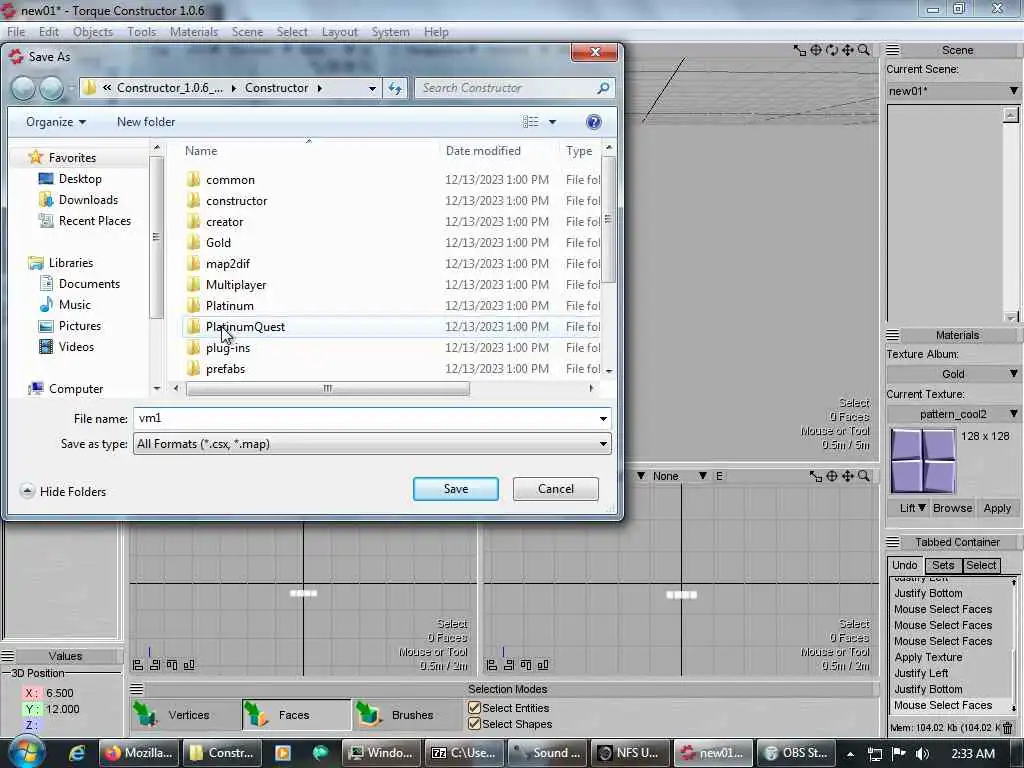Viewport: 1024px width, 768px height.
Task: Click the 3D view center/target icon
Action: (816, 50)
